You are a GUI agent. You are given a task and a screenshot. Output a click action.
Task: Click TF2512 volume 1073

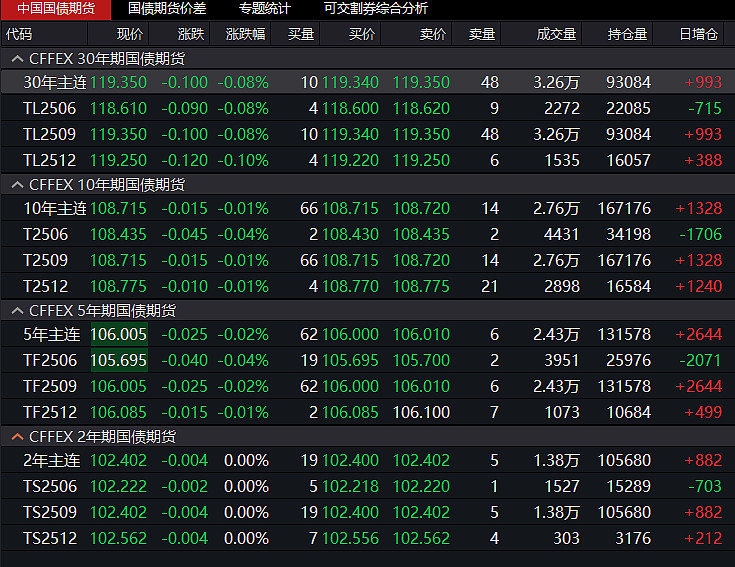(x=562, y=412)
